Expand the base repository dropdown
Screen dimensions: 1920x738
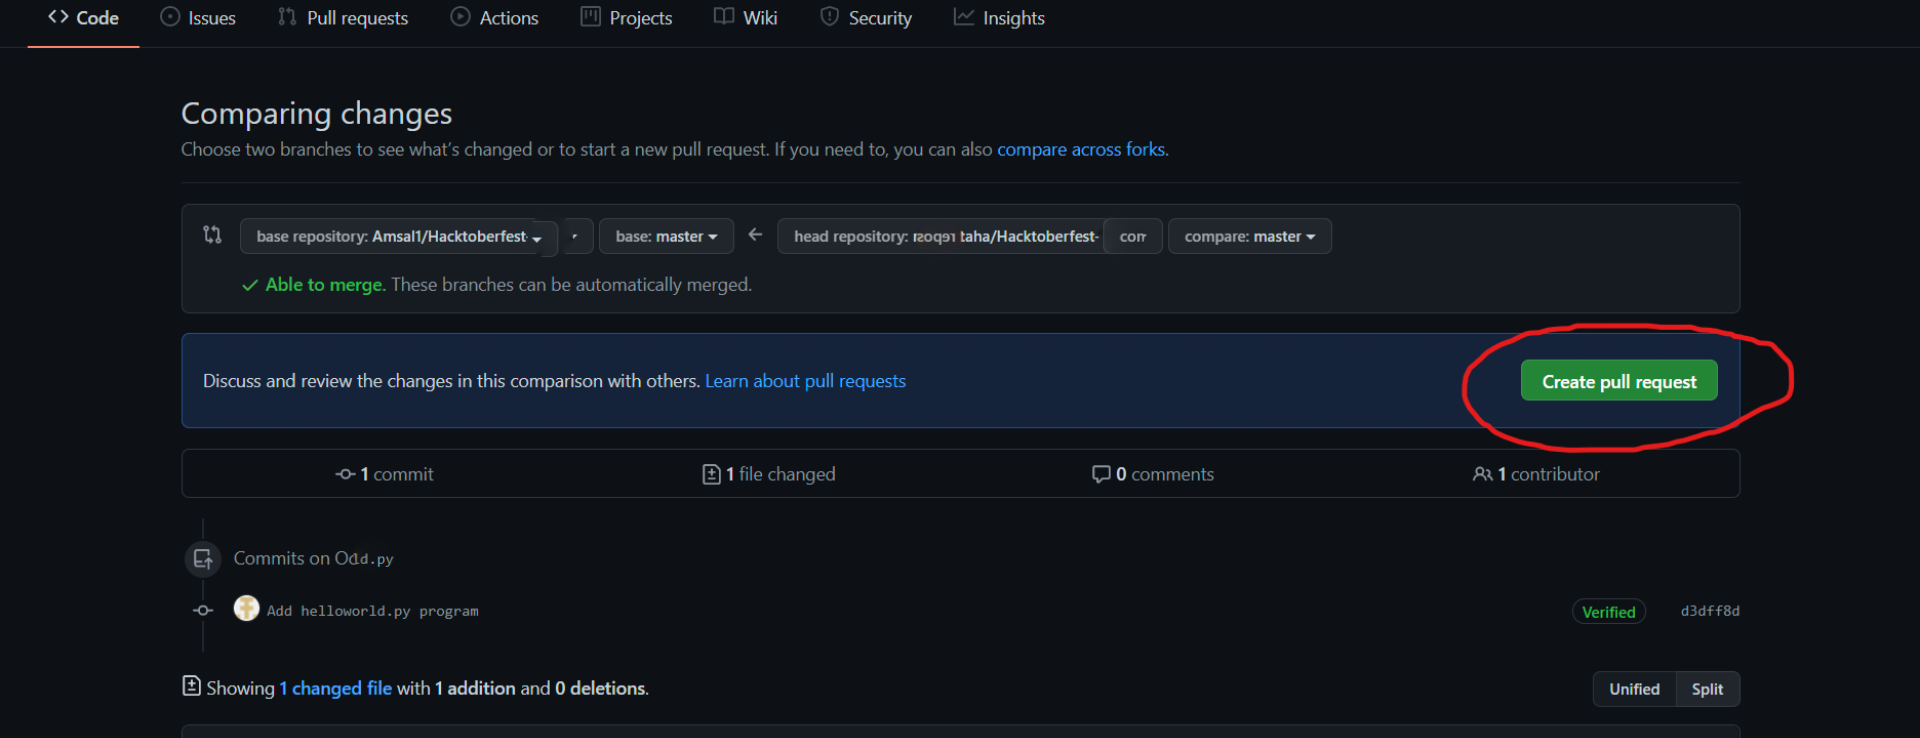[x=398, y=237]
